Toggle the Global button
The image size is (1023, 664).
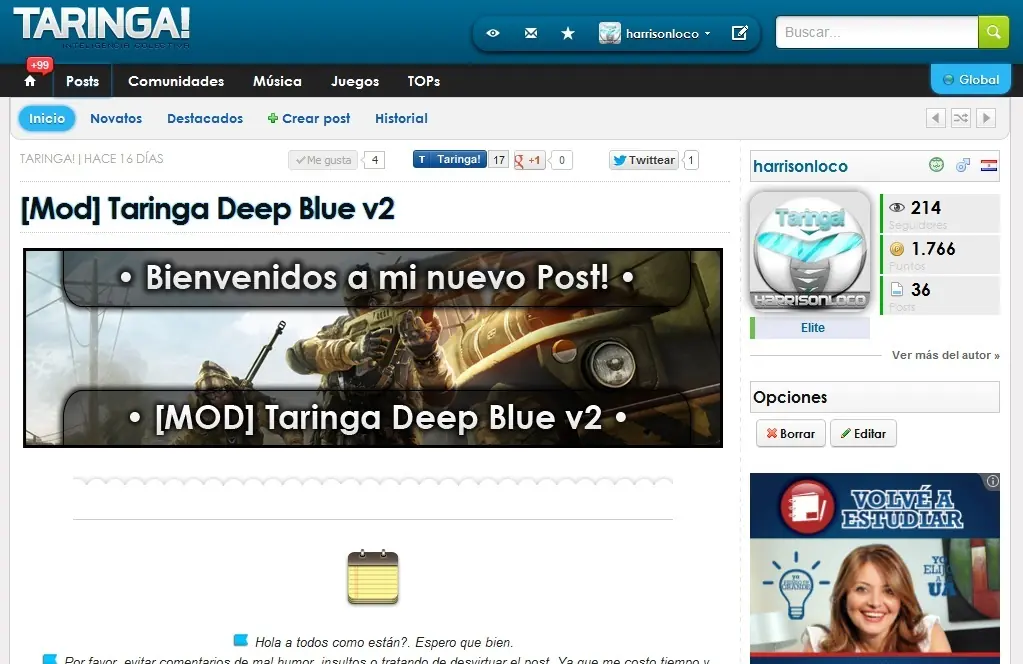pos(971,80)
